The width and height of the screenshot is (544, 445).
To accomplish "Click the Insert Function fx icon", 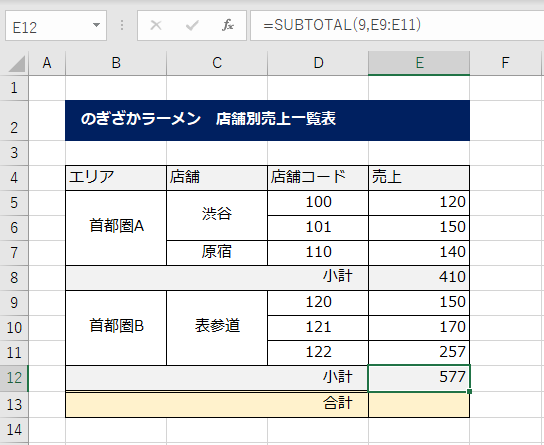I will (228, 25).
